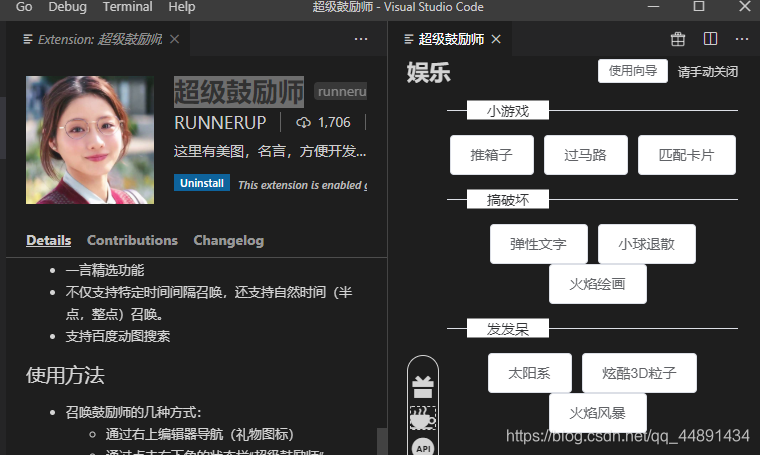760x455 pixels.
Task: Open the 太阳系 animation
Action: tap(529, 373)
